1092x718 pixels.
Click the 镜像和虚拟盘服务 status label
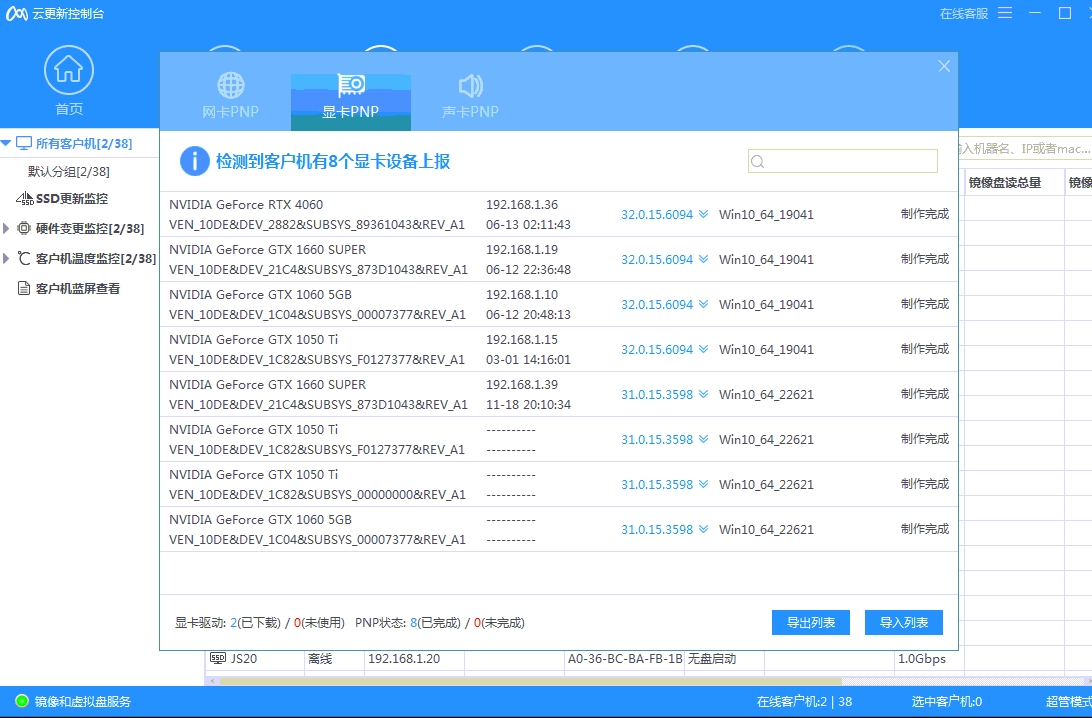click(83, 701)
